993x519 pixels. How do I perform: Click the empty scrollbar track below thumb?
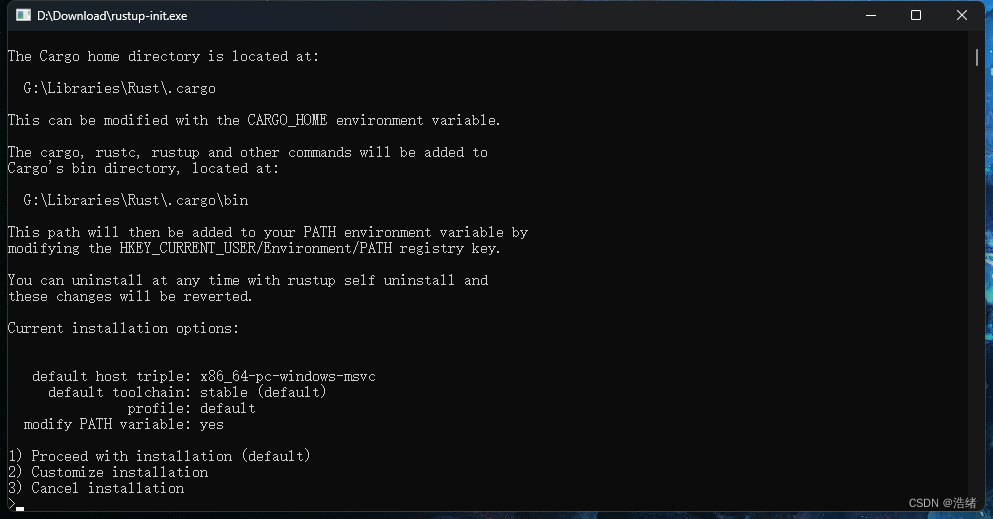(x=977, y=300)
